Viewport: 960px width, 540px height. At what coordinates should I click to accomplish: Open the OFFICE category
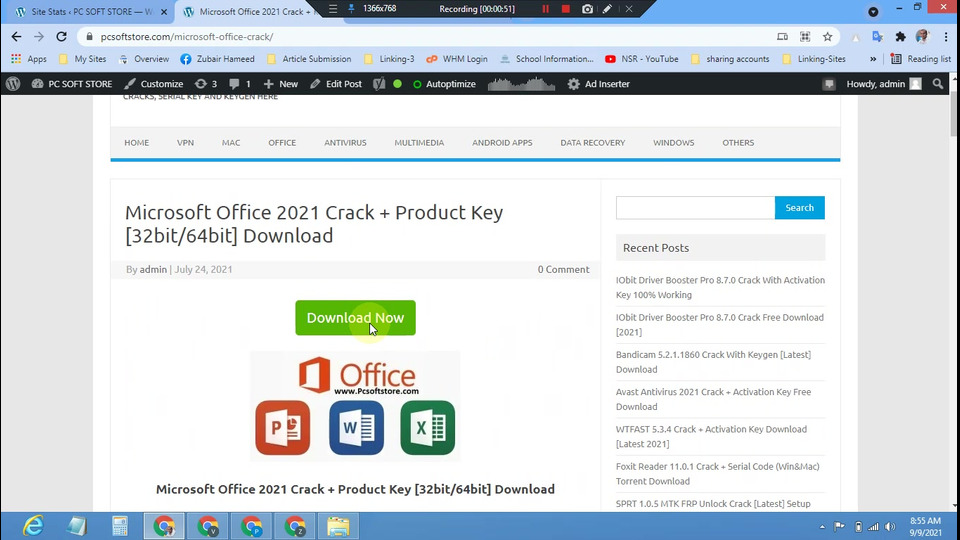pyautogui.click(x=282, y=143)
